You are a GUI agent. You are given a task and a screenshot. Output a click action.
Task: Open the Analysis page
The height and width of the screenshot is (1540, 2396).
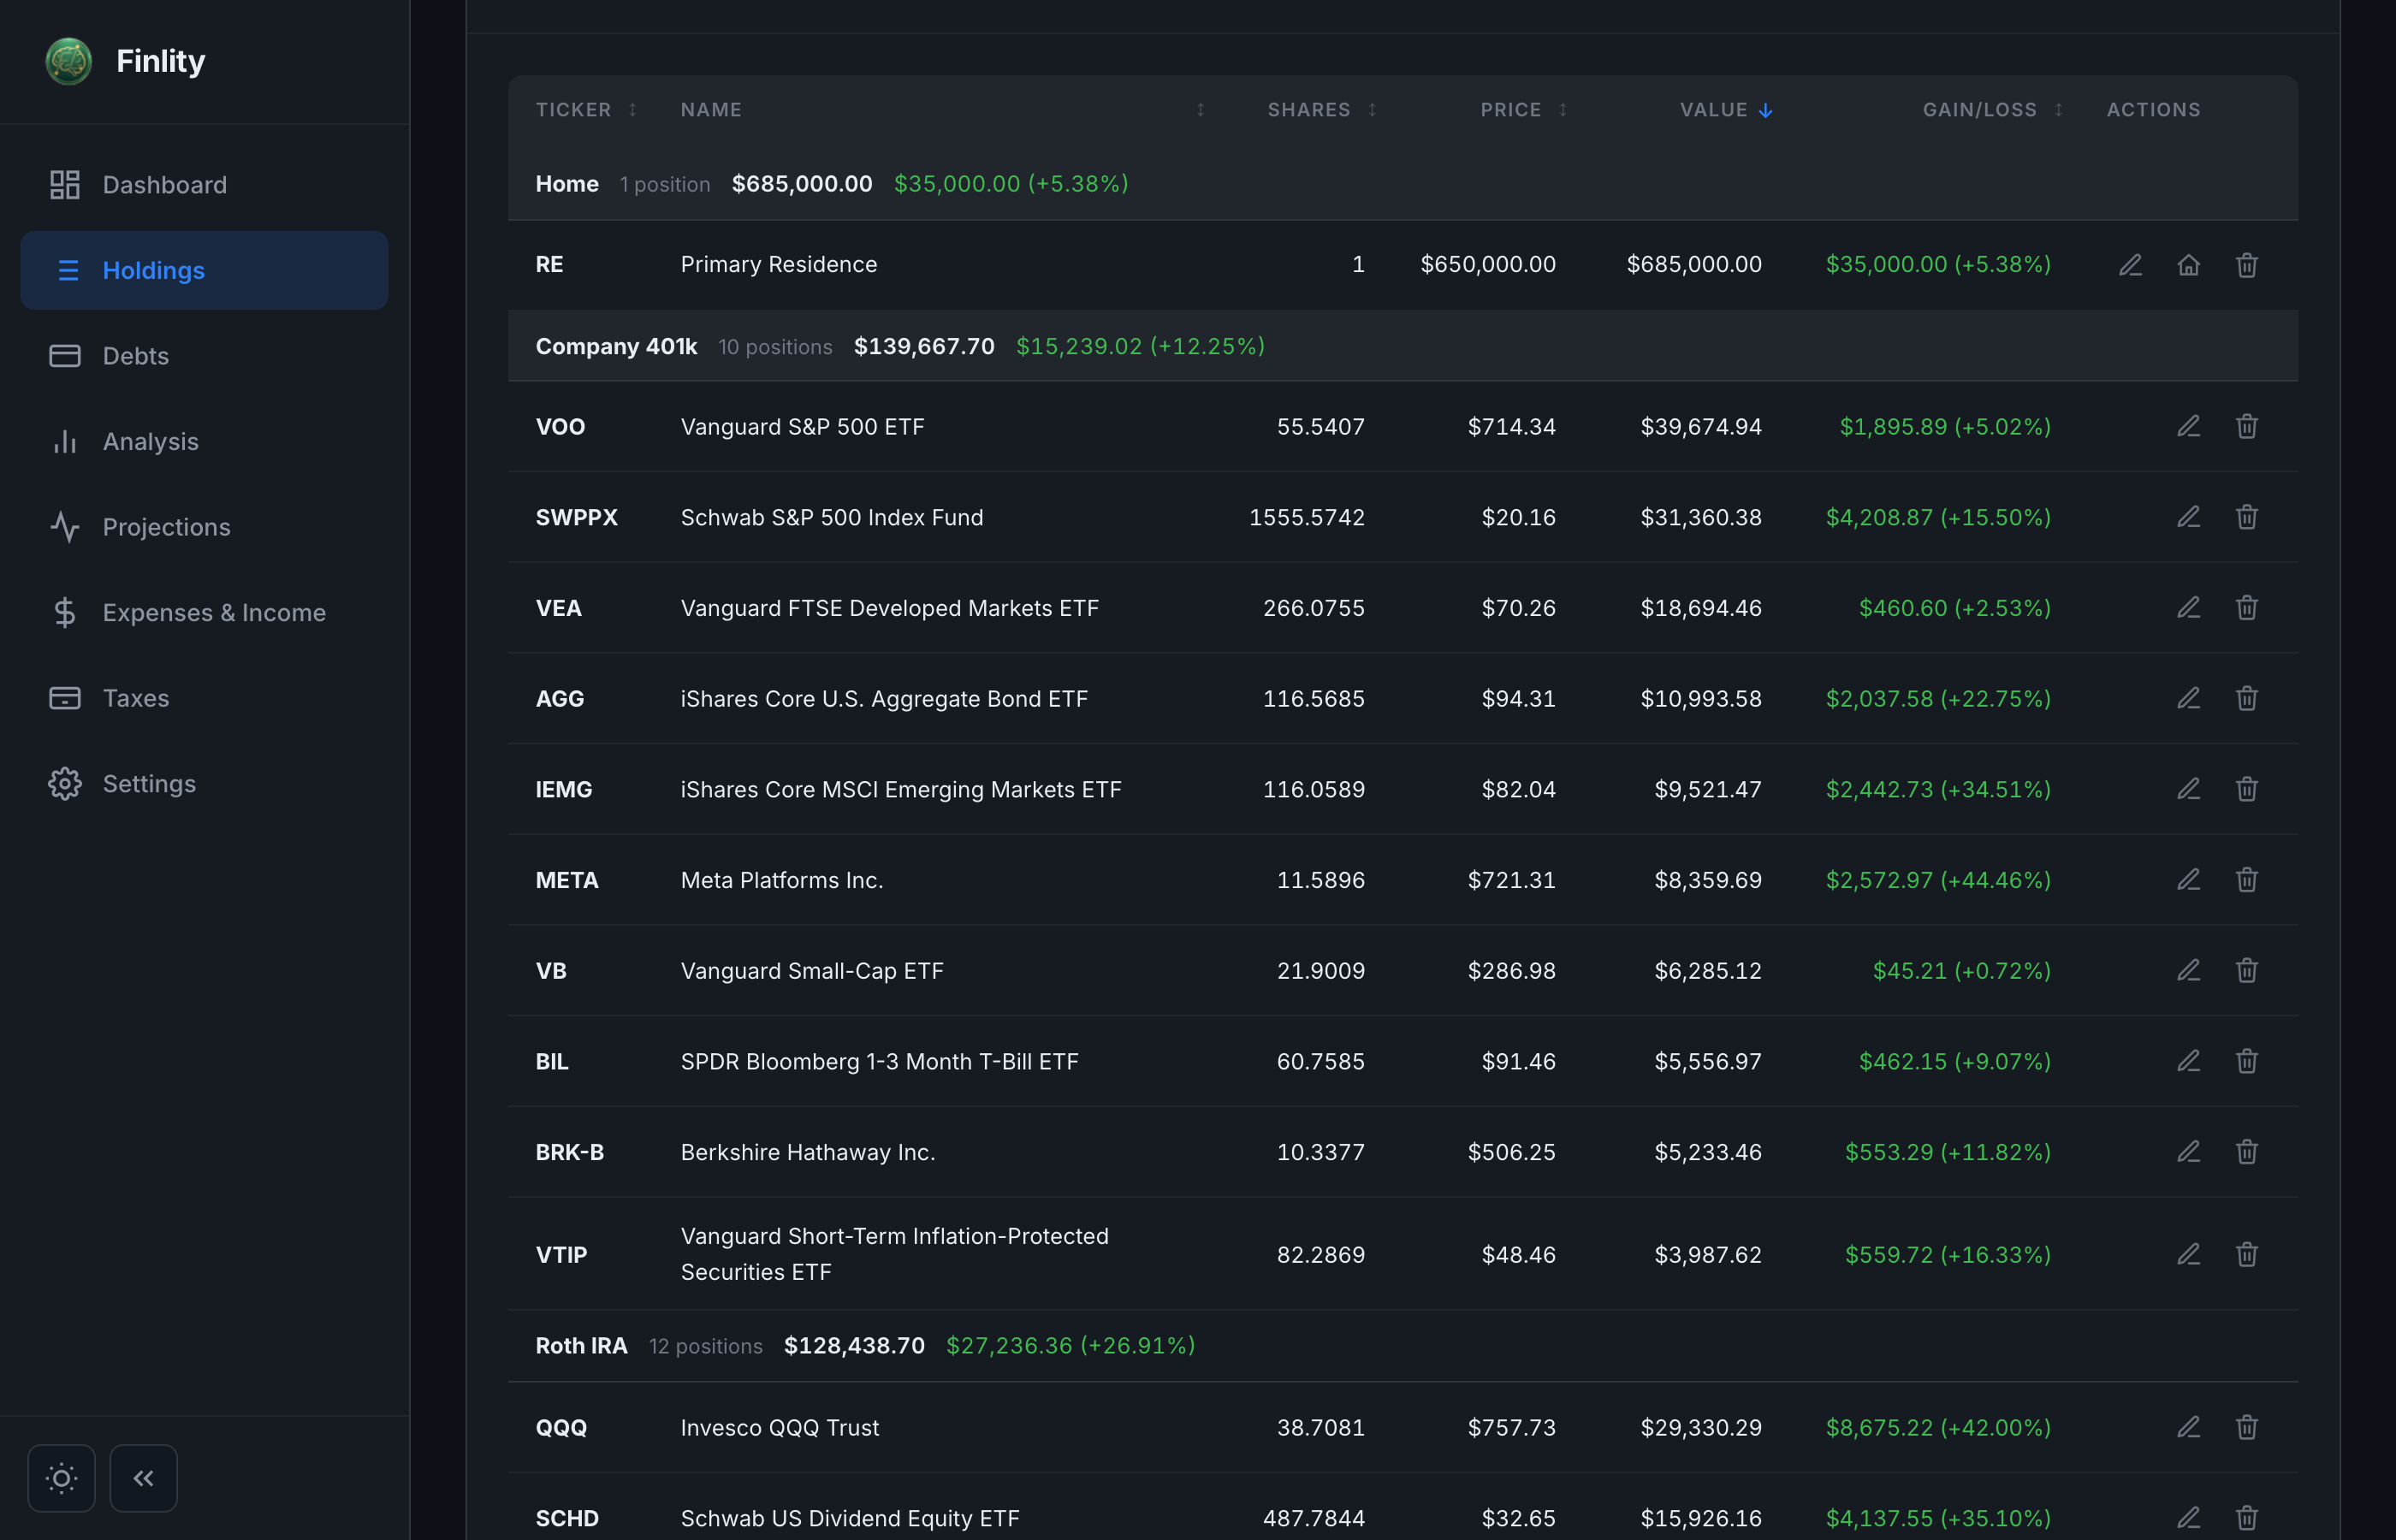[204, 442]
